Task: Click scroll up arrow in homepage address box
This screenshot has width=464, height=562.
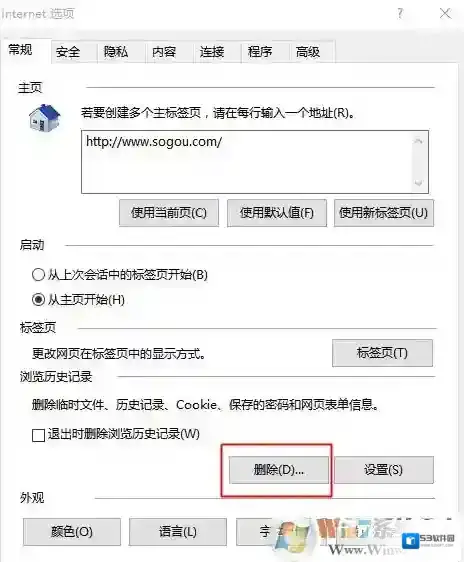Action: 418,141
